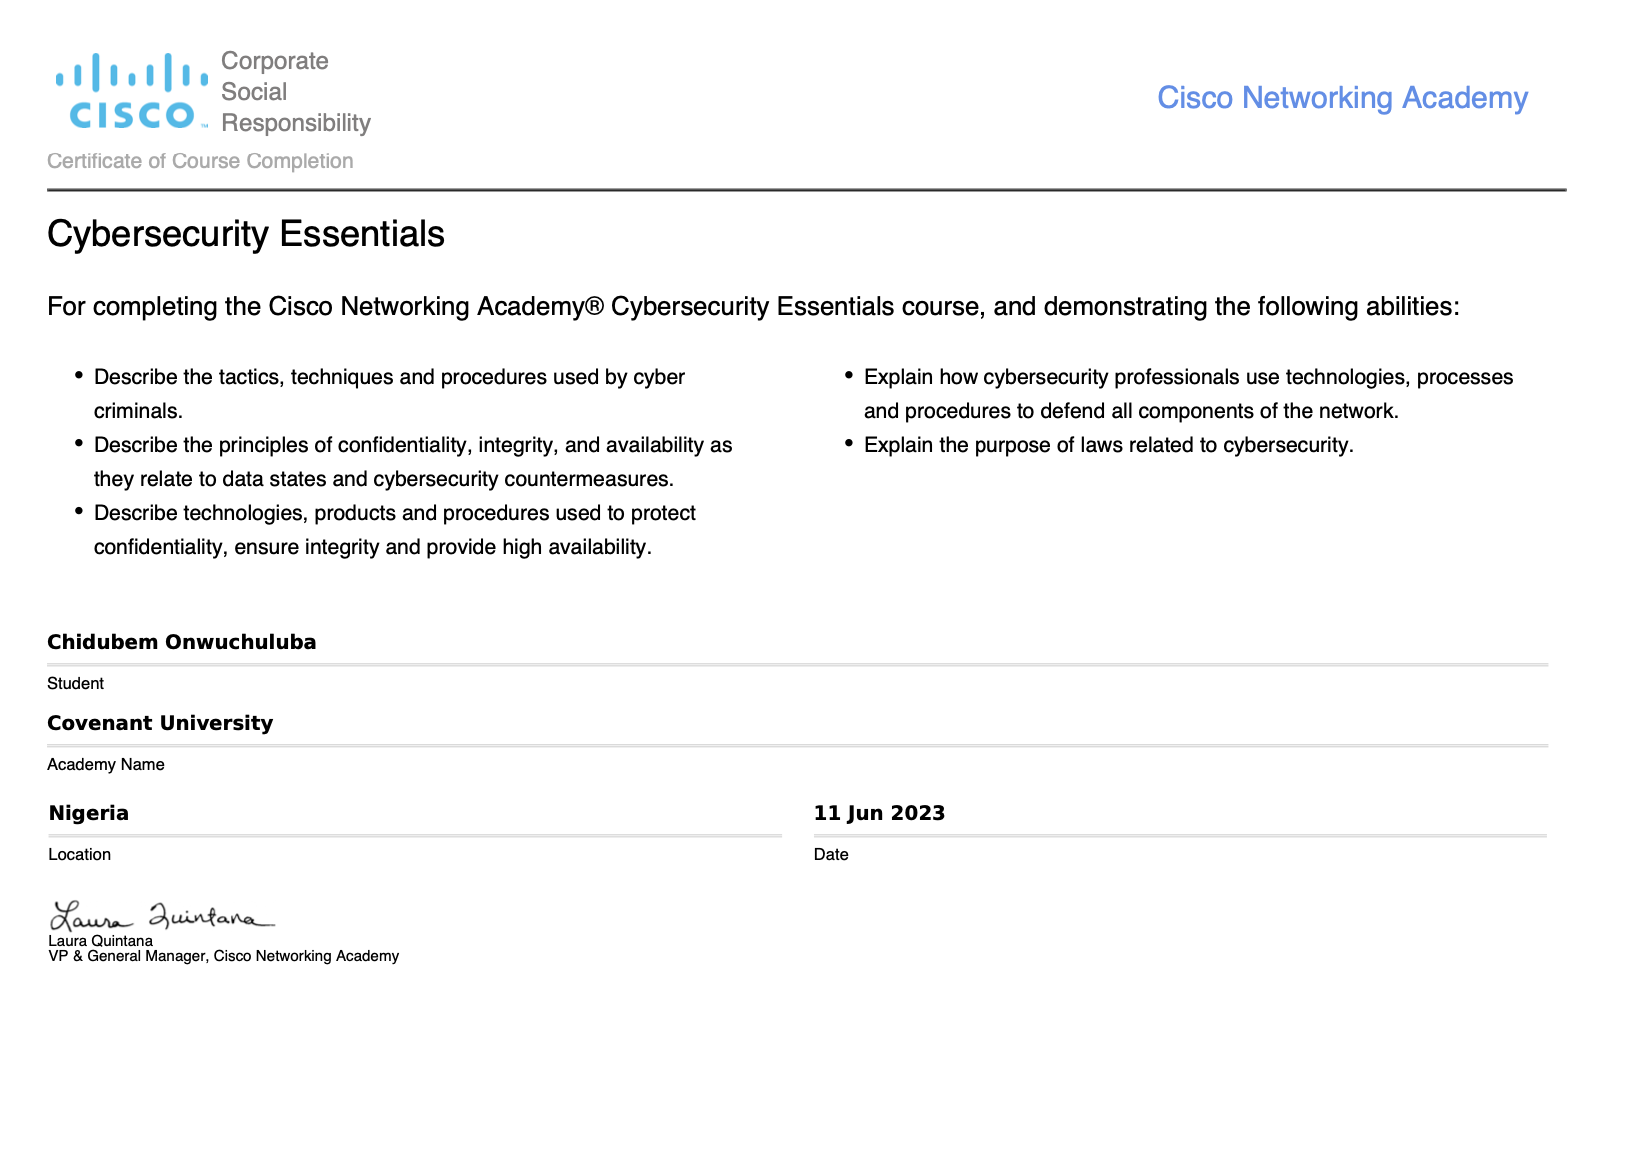Click the Academy Name field label

(x=106, y=765)
